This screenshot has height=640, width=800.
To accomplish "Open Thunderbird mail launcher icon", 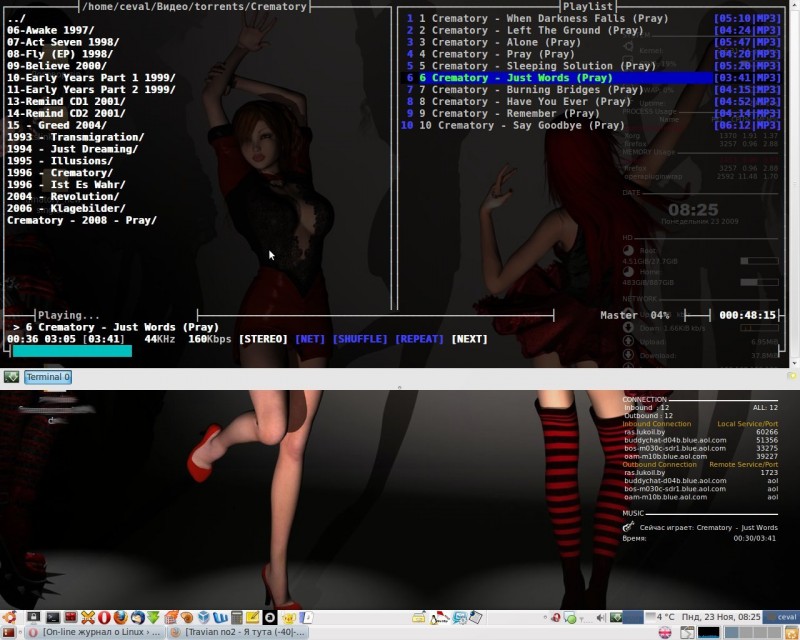I will point(138,618).
